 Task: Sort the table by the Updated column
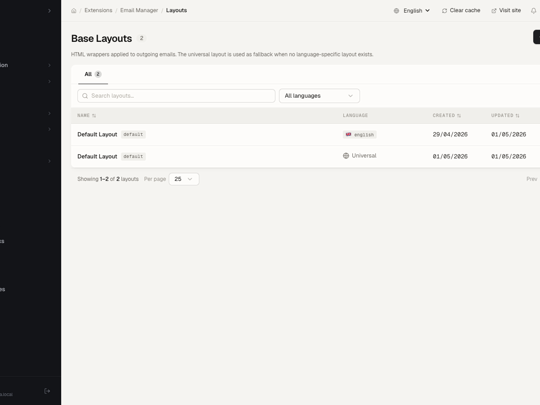505,115
